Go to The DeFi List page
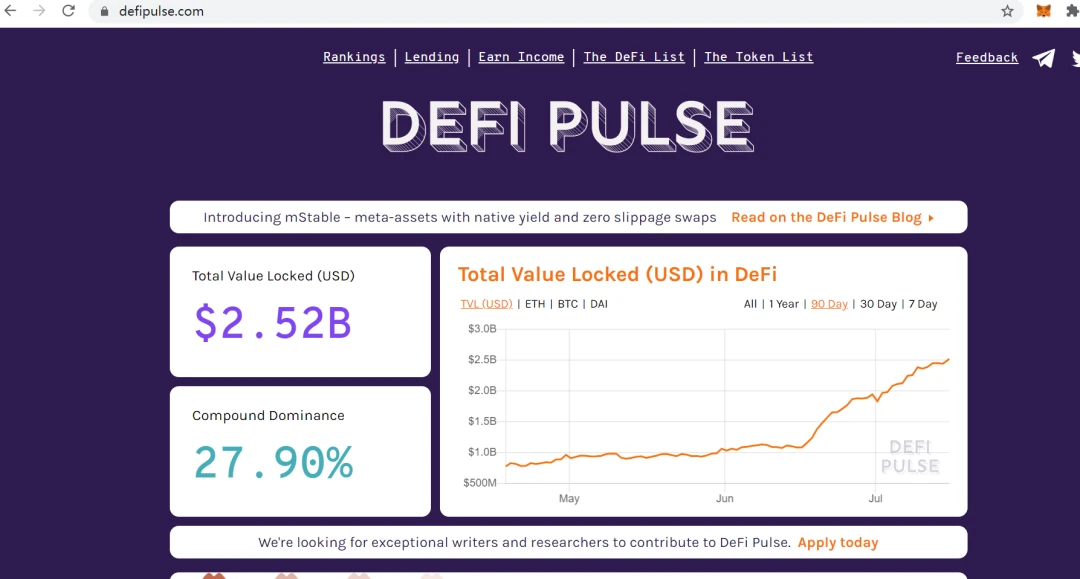 click(634, 57)
